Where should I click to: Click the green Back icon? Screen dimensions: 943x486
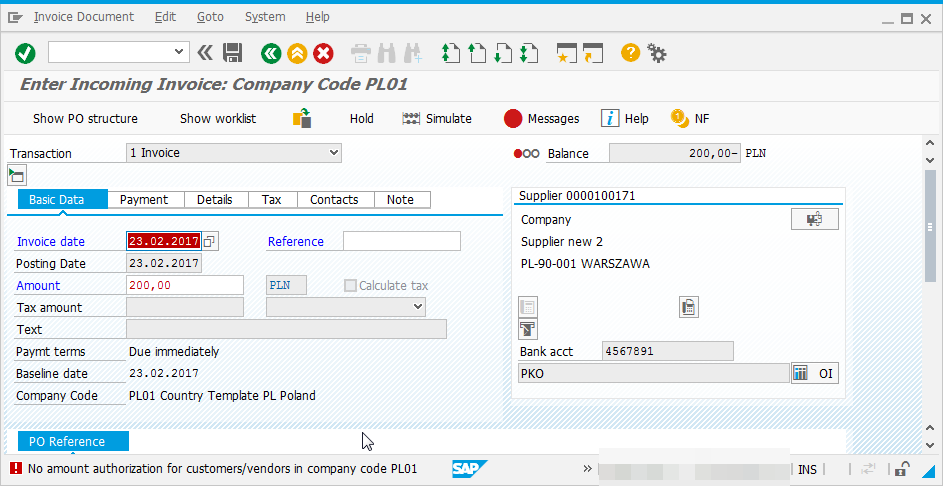(x=271, y=54)
